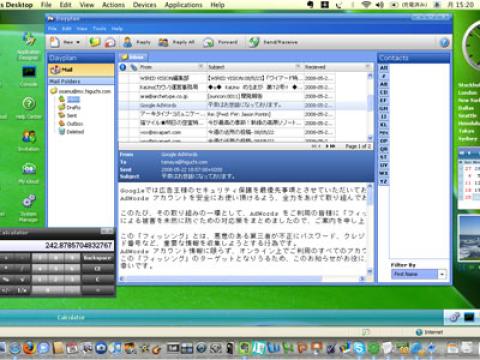The height and width of the screenshot is (360, 480).
Task: Click the Reply person icon in the toolbar
Action: pos(127,42)
